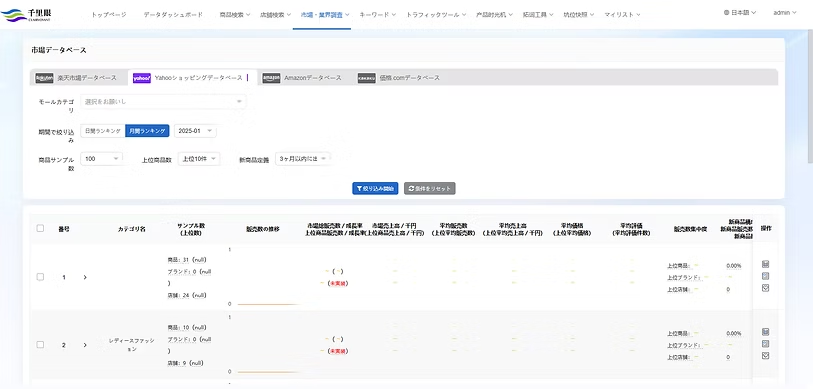Viewport: 813px width, 389px height.
Task: Click first action icon in row 1
Action: point(765,264)
